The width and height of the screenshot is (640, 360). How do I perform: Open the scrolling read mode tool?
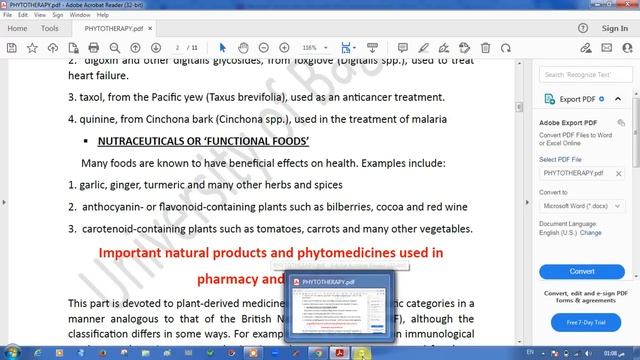(372, 48)
